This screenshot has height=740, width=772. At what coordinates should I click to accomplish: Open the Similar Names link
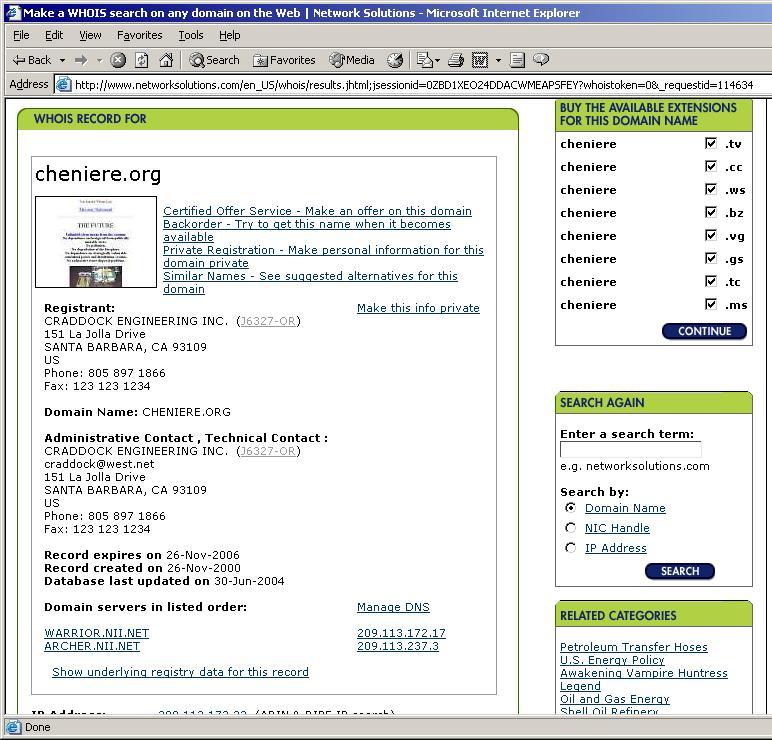click(310, 283)
